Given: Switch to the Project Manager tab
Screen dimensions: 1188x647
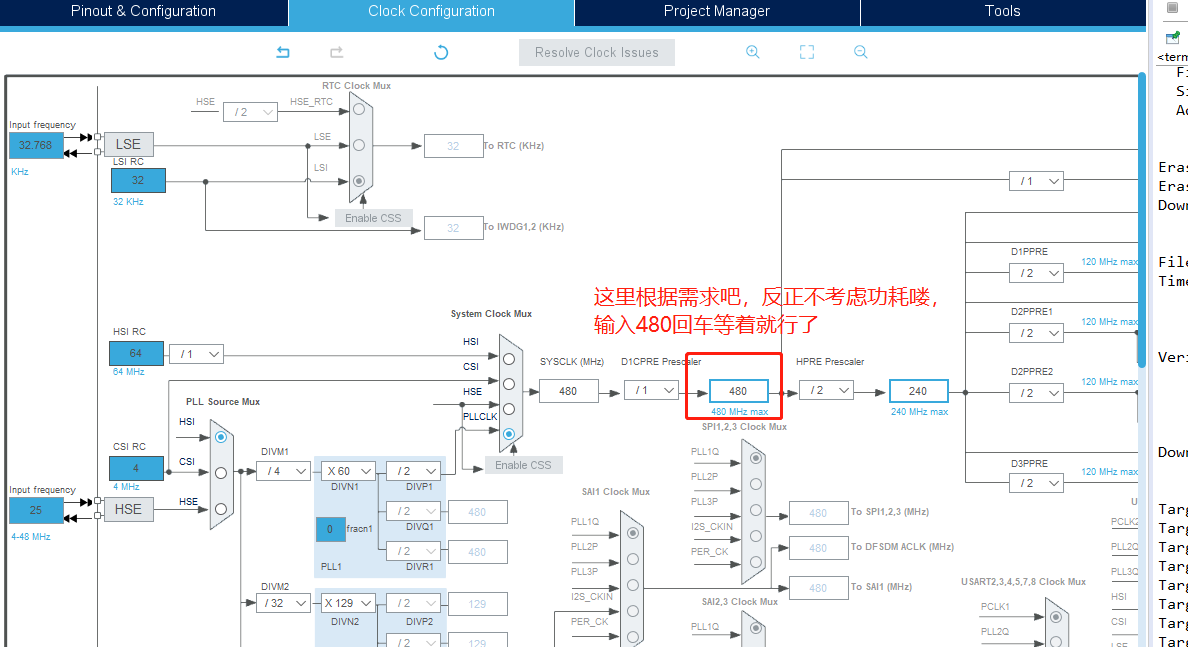Looking at the screenshot, I should (x=716, y=11).
